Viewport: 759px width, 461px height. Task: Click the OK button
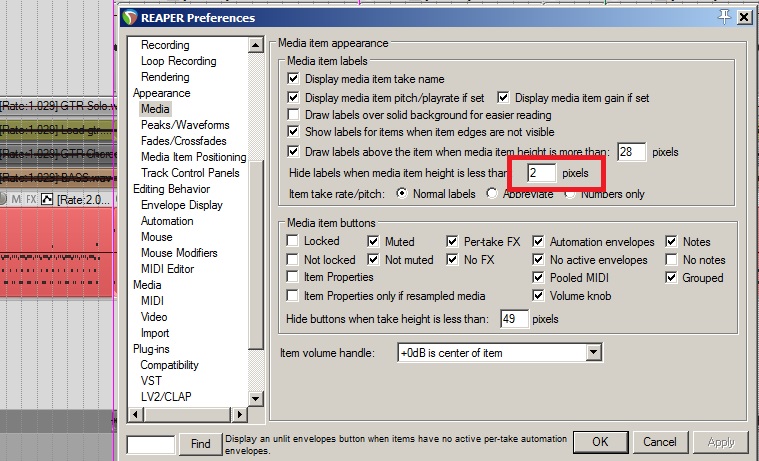pos(600,442)
